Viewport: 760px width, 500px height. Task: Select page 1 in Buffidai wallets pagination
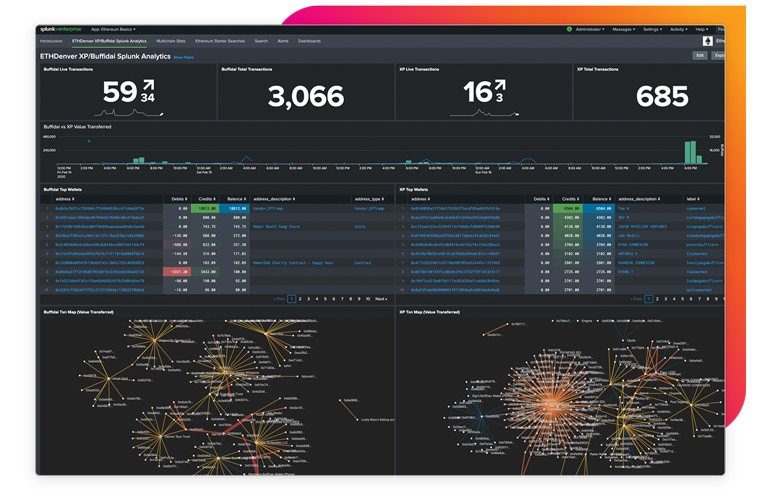(291, 299)
